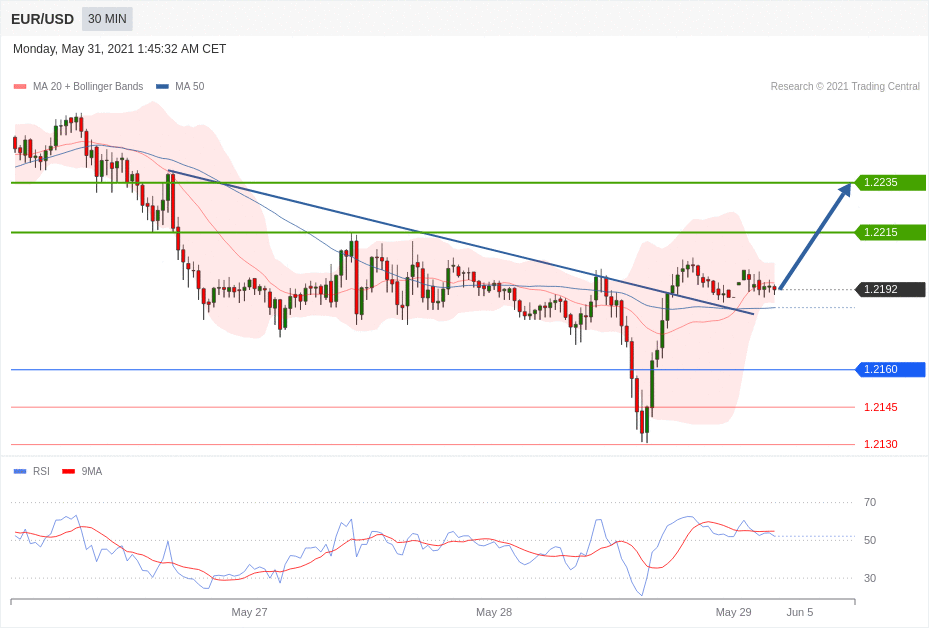Select the 1.2215 green resistance tag
The width and height of the screenshot is (929, 629).
click(x=889, y=232)
